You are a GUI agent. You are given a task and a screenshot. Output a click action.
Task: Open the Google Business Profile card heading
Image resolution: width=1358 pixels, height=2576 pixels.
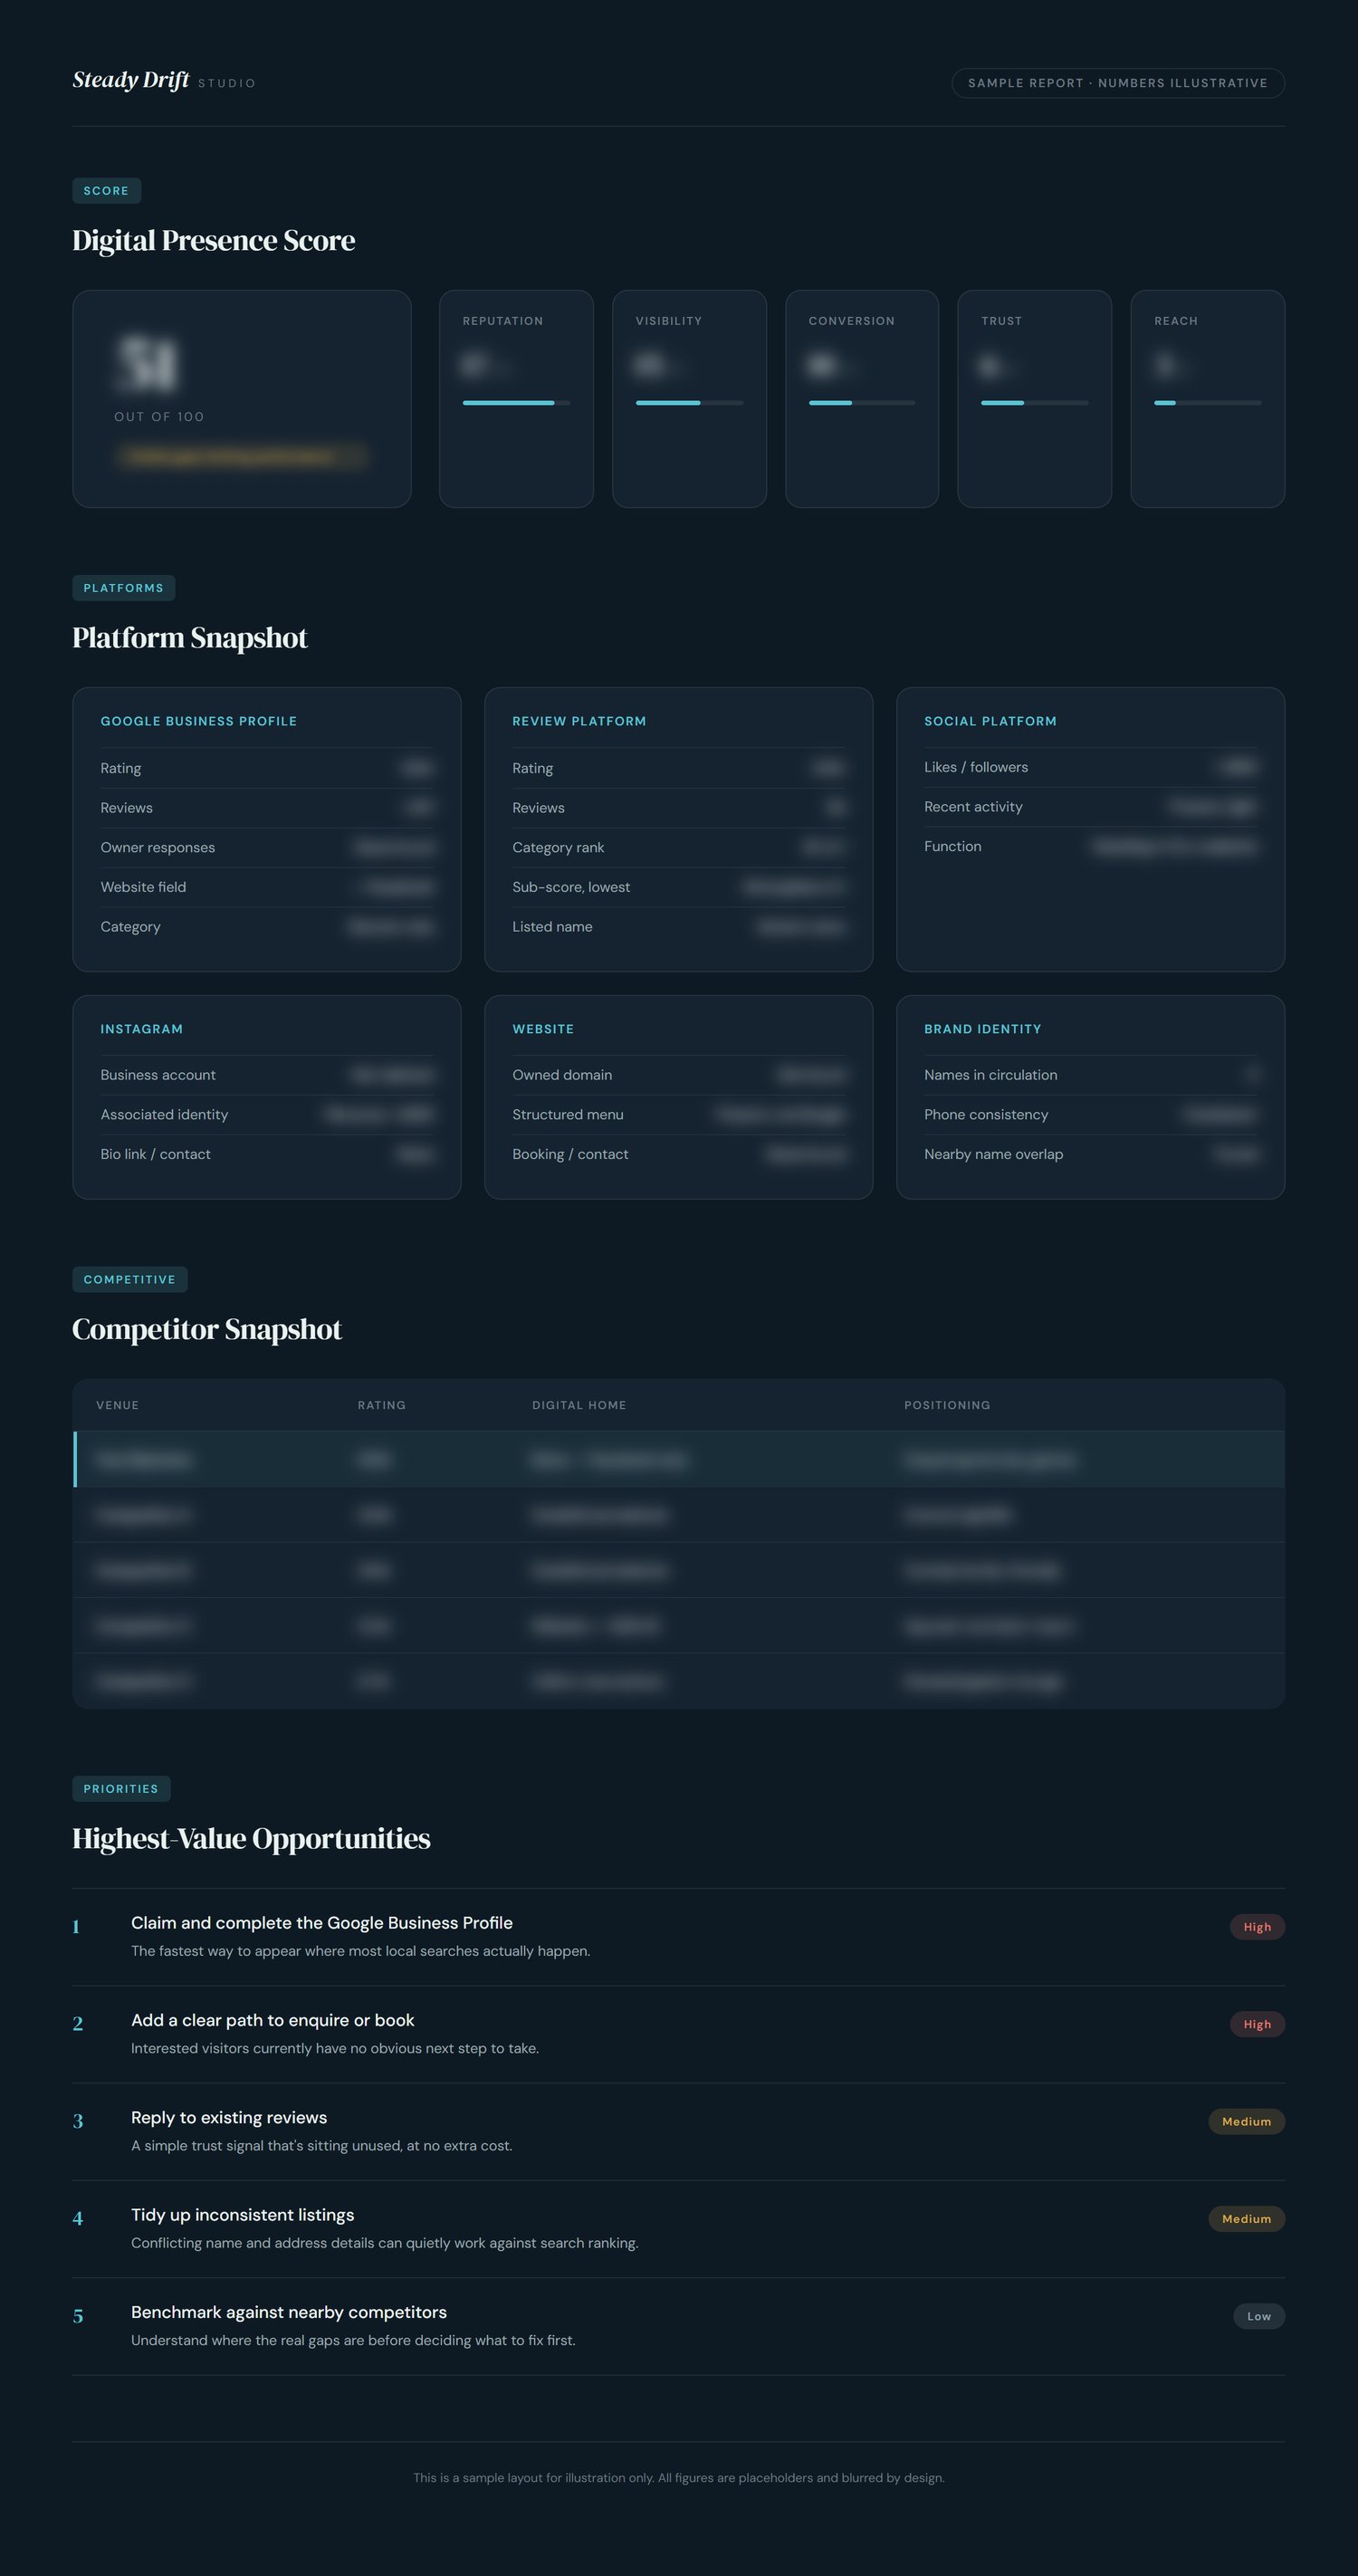199,721
